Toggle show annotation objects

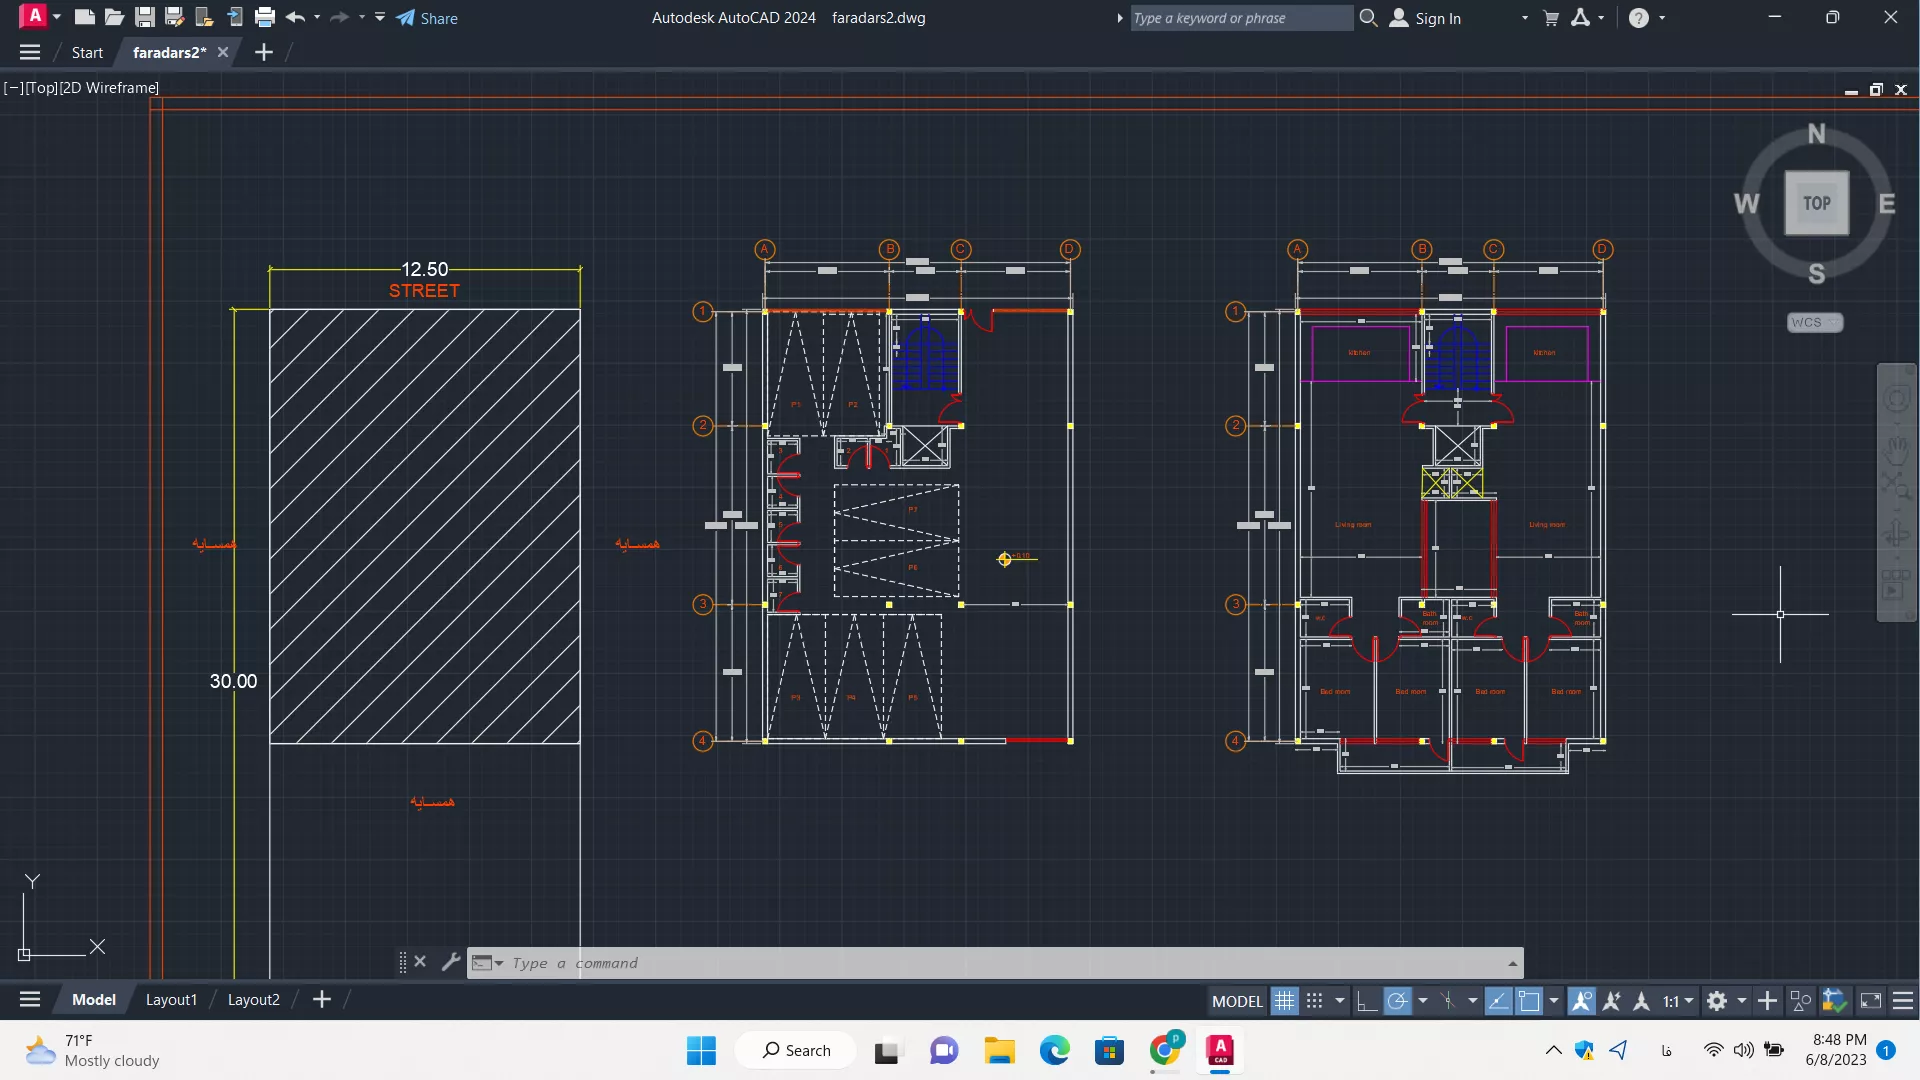(x=1582, y=1001)
